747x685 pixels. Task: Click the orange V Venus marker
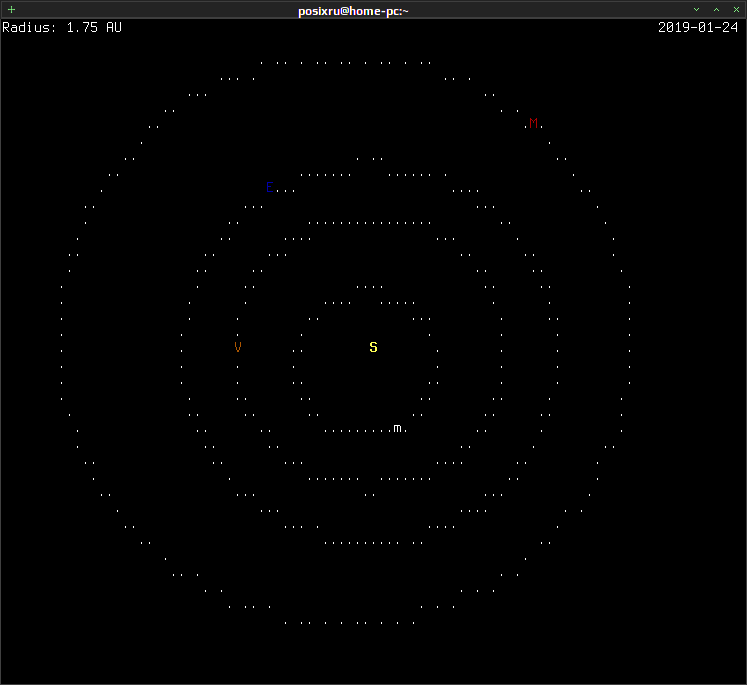[x=238, y=347]
